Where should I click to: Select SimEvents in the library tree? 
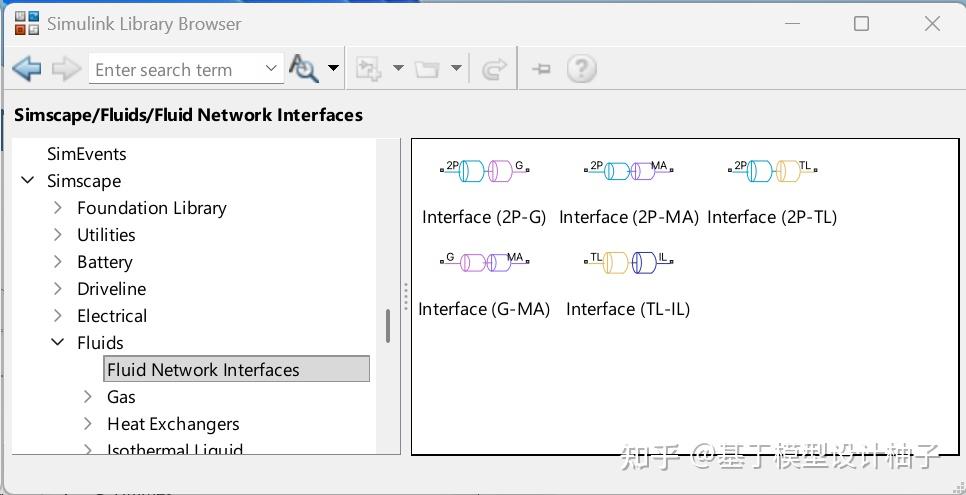[87, 153]
